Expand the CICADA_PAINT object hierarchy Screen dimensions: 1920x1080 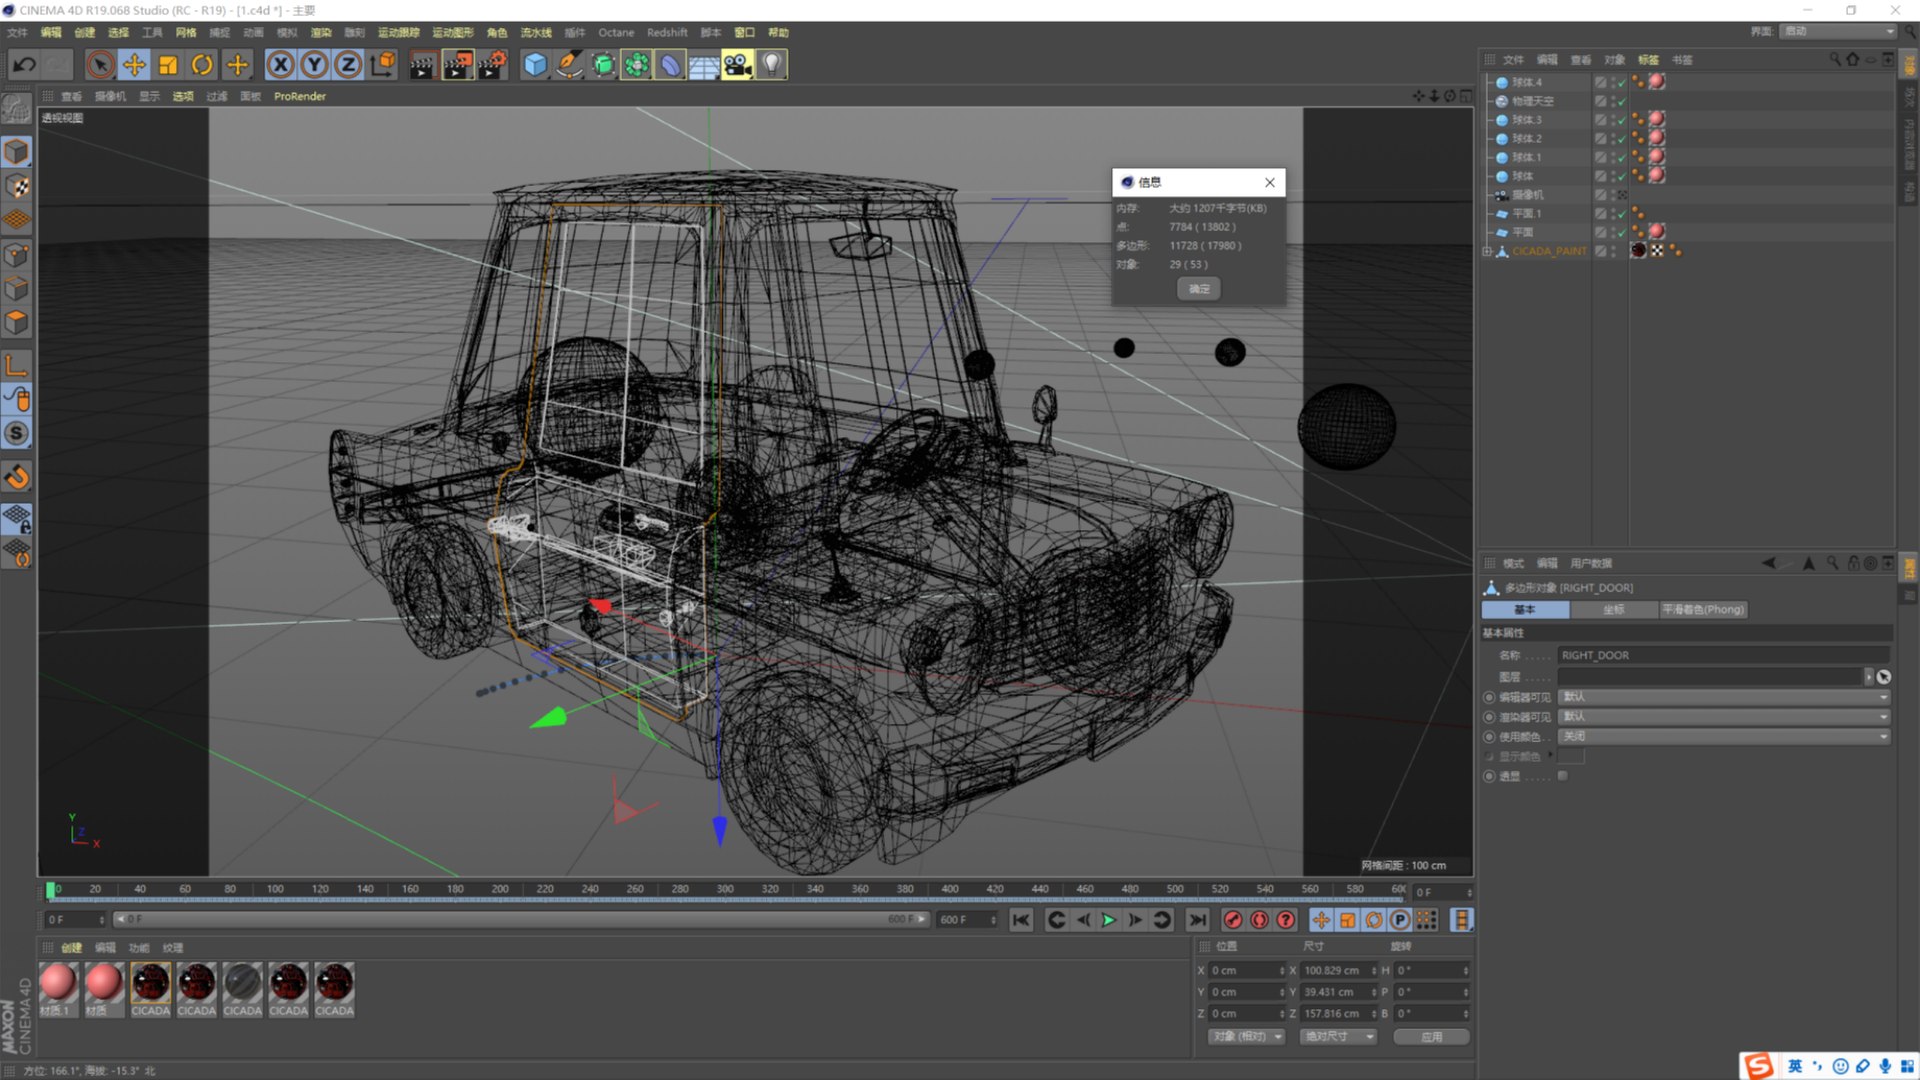click(1487, 251)
